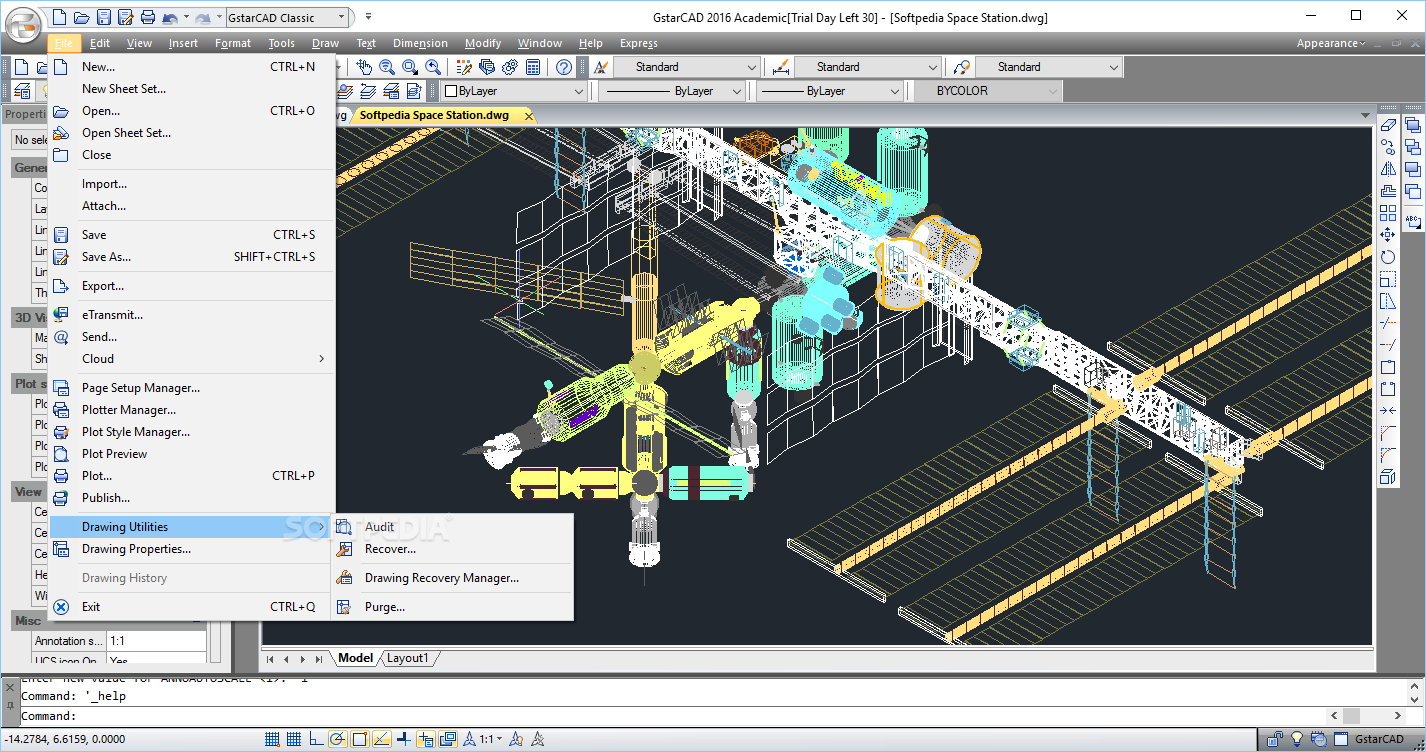Open the Edit menu

point(99,43)
